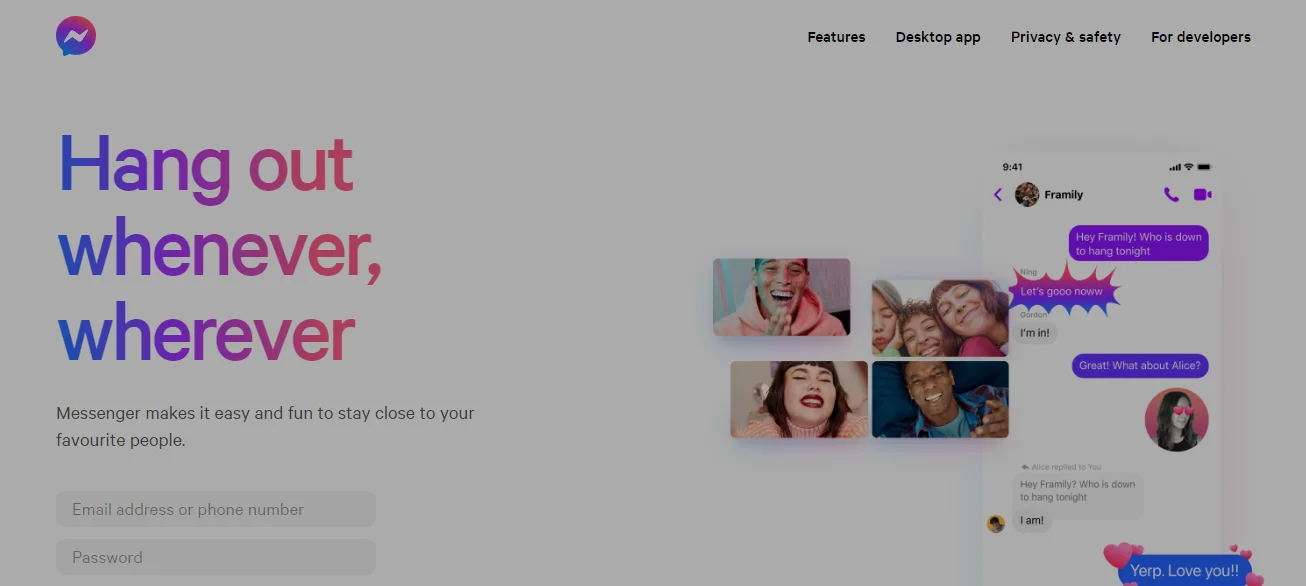
Task: Focus the Email address or phone number field
Action: [216, 509]
